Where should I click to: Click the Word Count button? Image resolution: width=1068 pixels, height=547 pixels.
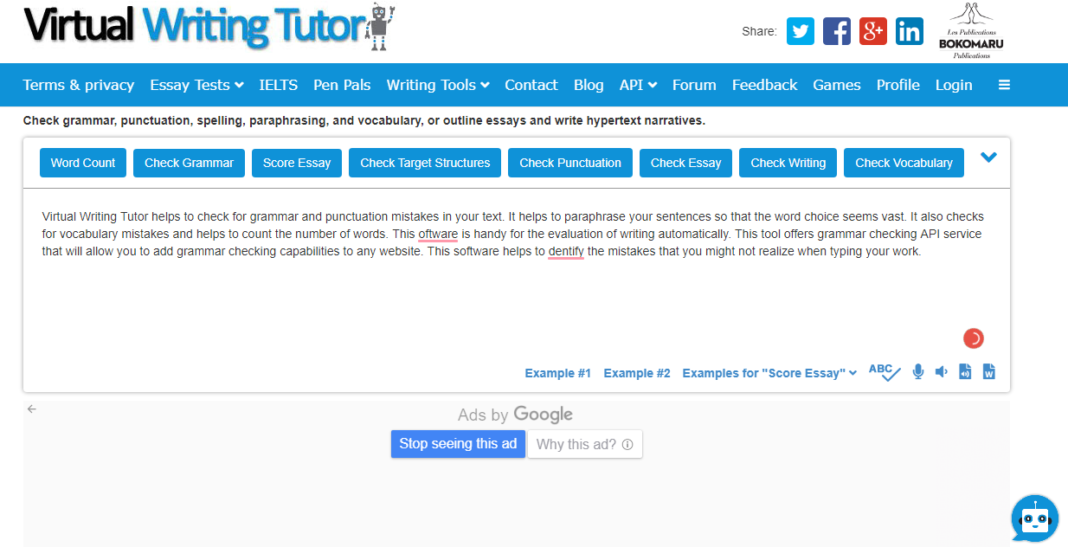(83, 163)
